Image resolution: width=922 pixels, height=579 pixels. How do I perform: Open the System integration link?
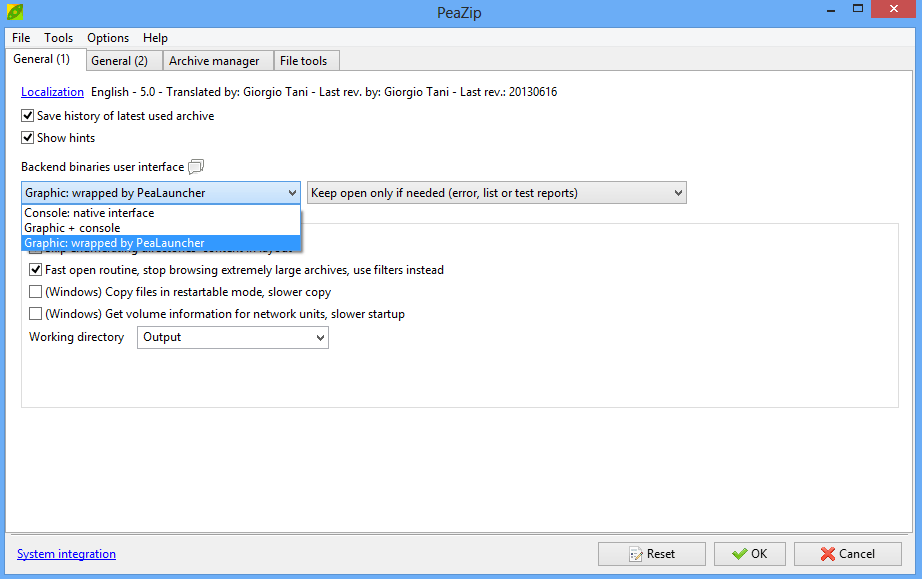66,554
